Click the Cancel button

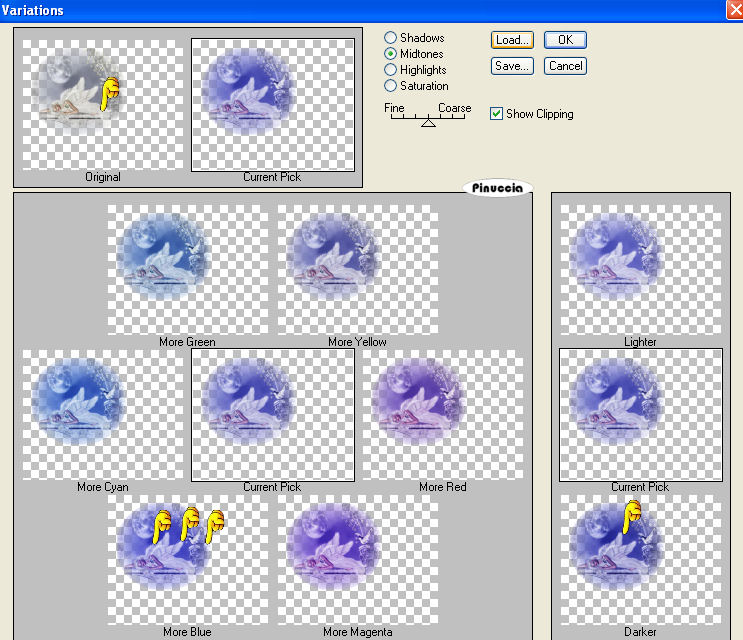[565, 66]
